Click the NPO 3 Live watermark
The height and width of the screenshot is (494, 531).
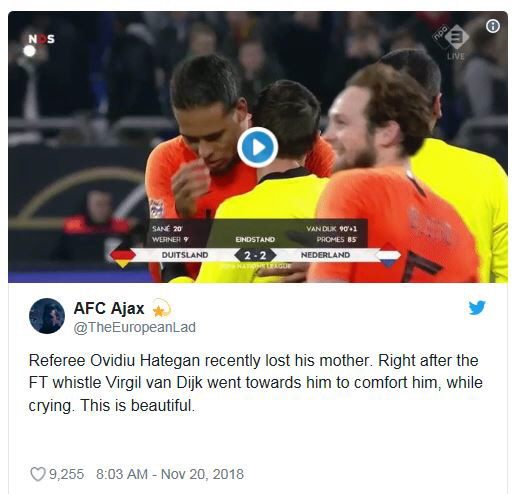point(451,42)
